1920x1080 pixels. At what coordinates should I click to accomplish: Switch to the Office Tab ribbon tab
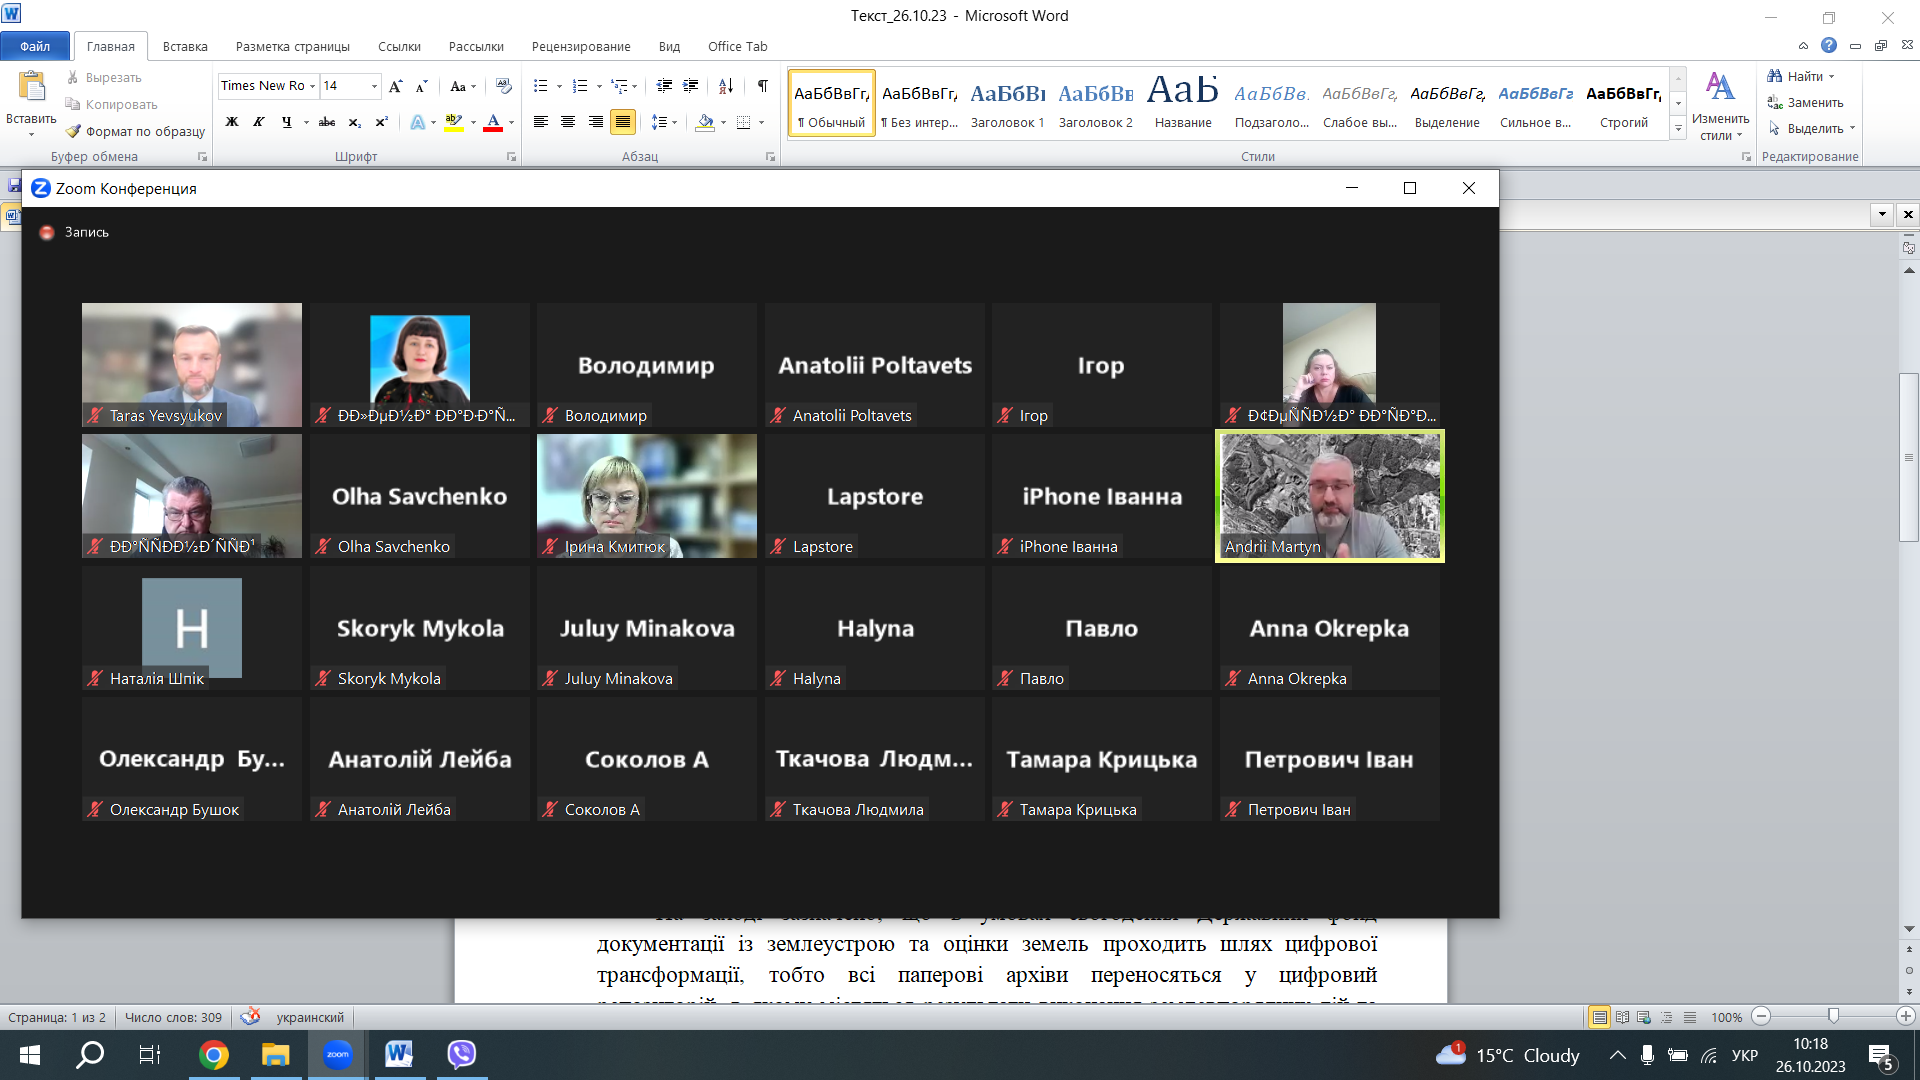click(737, 46)
